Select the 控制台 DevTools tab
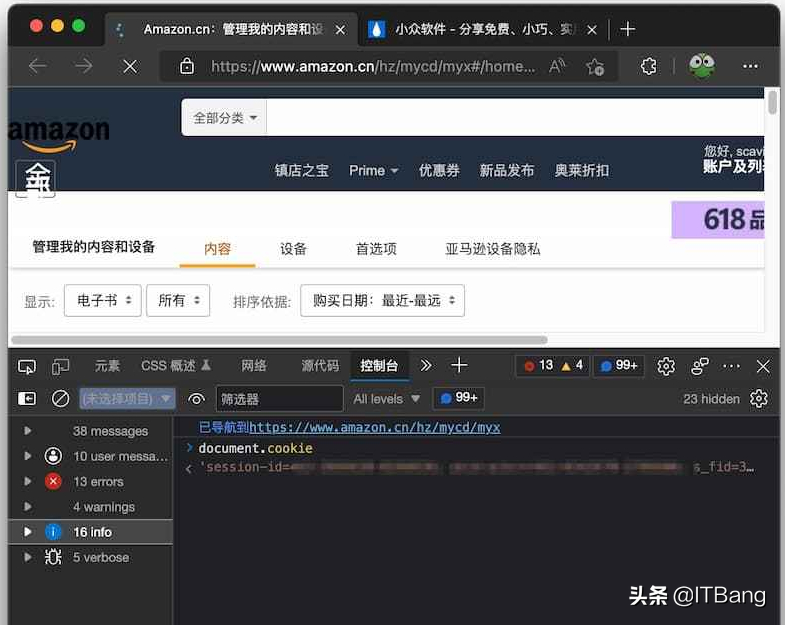The width and height of the screenshot is (785, 625). coord(379,366)
